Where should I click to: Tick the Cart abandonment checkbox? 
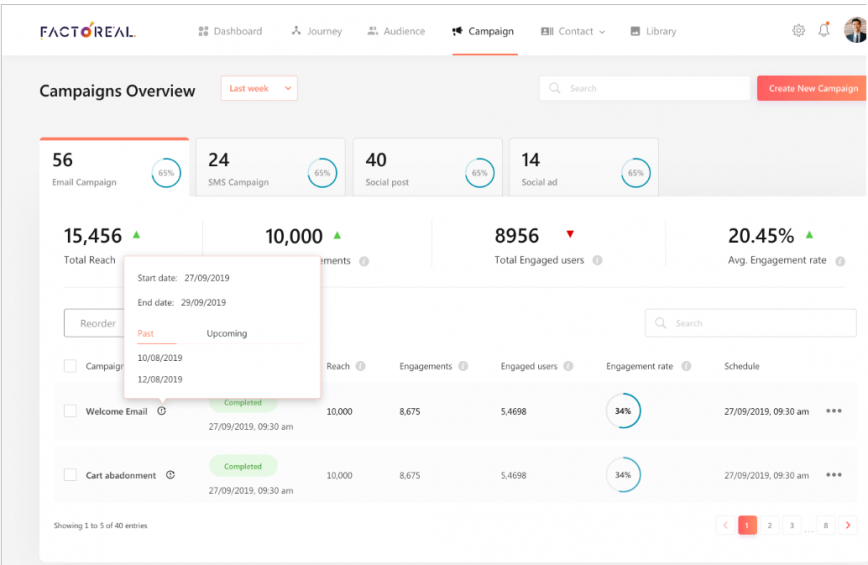70,475
